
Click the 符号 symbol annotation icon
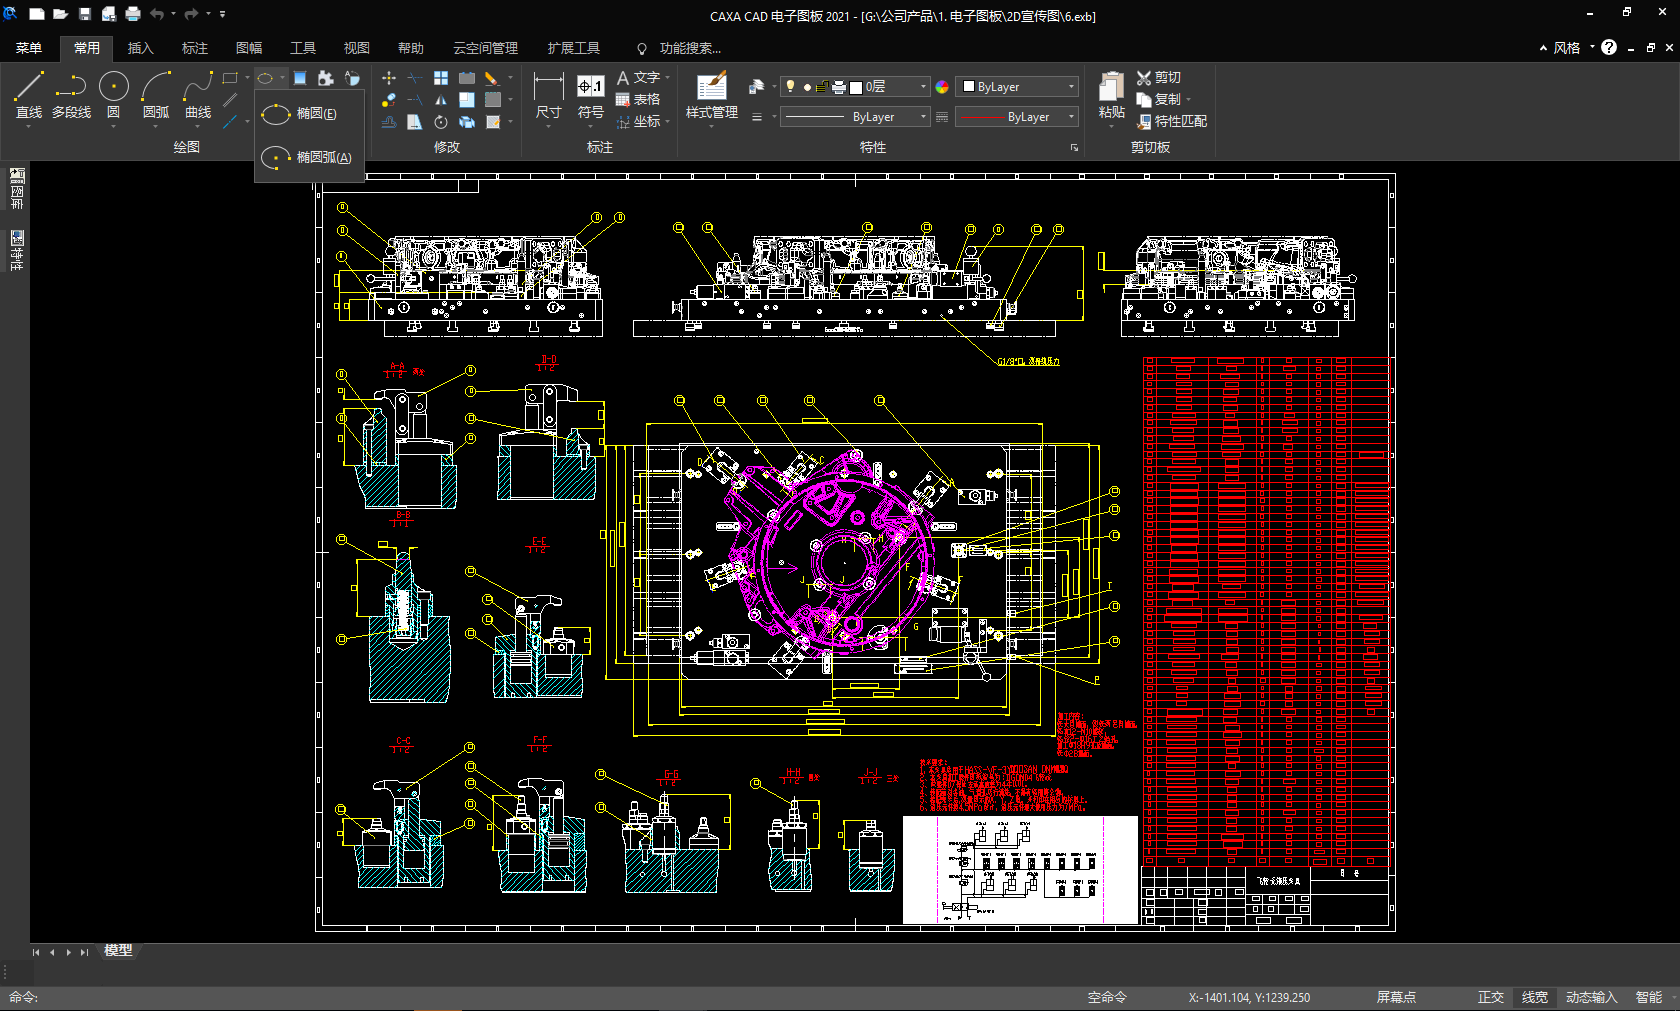coord(590,95)
